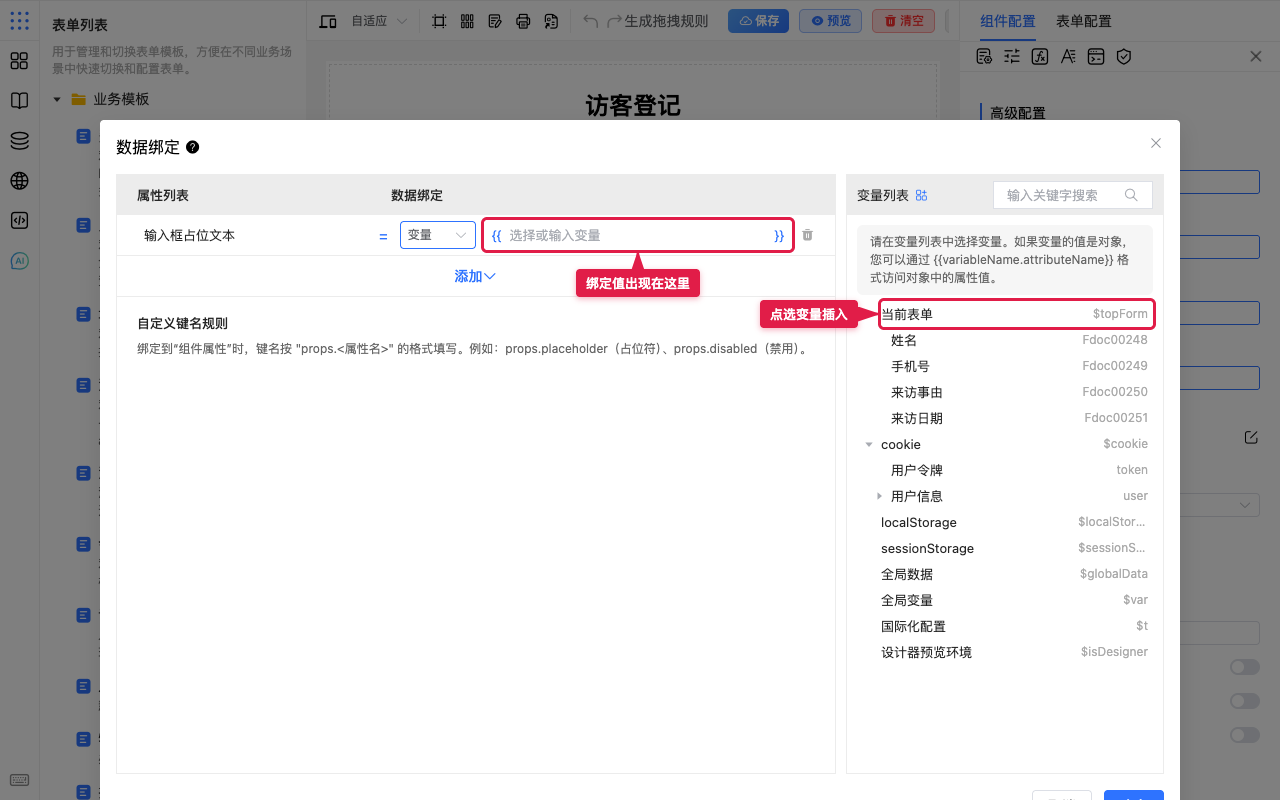Click the redo arrow in toolbar
This screenshot has width=1280, height=800.
(x=615, y=21)
